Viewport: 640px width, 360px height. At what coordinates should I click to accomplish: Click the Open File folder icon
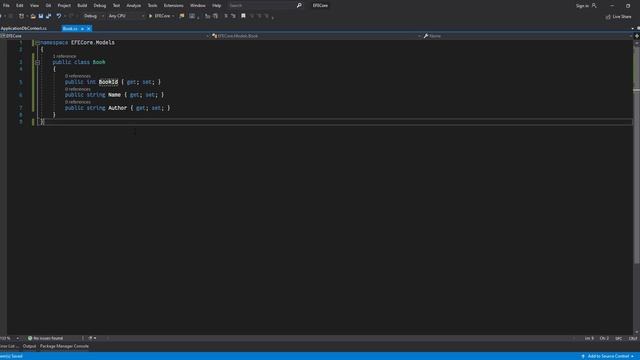tap(33, 16)
